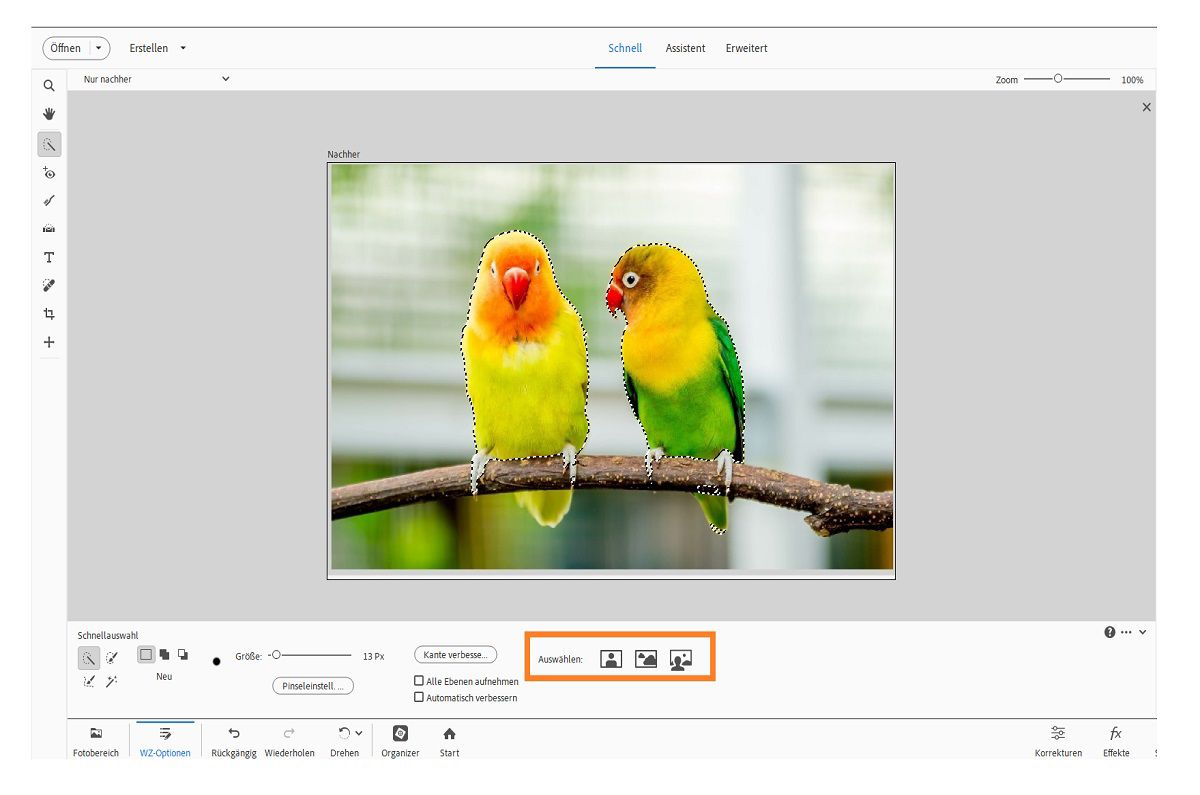This screenshot has height=795, width=1200.
Task: Click the select subject portrait icon
Action: pos(611,659)
